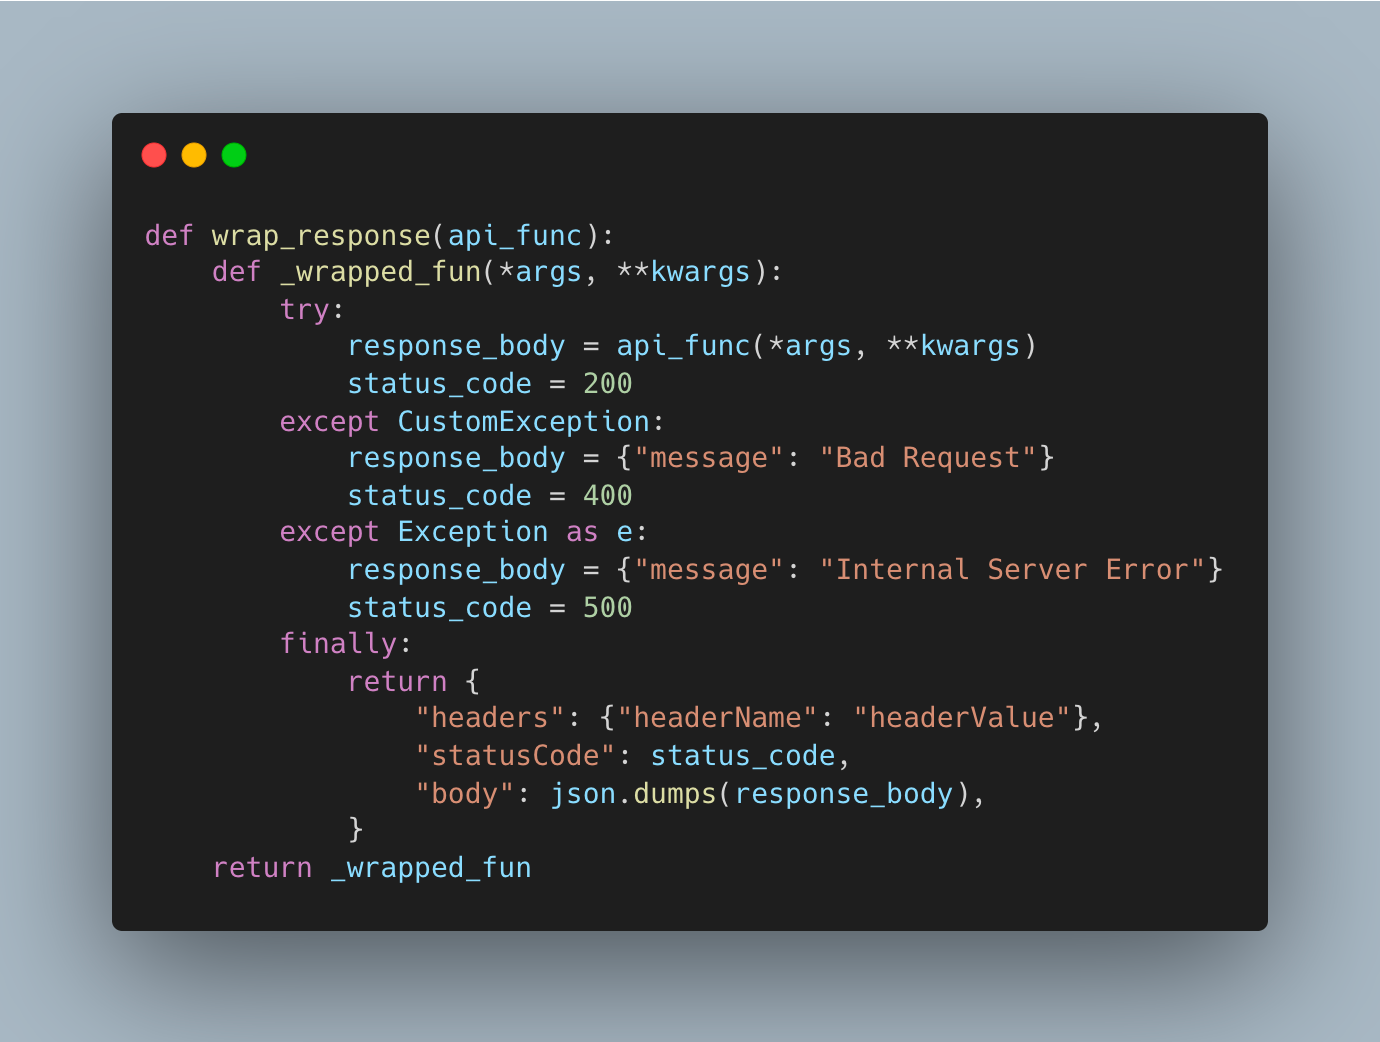Screen dimensions: 1380x1042
Task: Click the try keyword
Action: 305,310
